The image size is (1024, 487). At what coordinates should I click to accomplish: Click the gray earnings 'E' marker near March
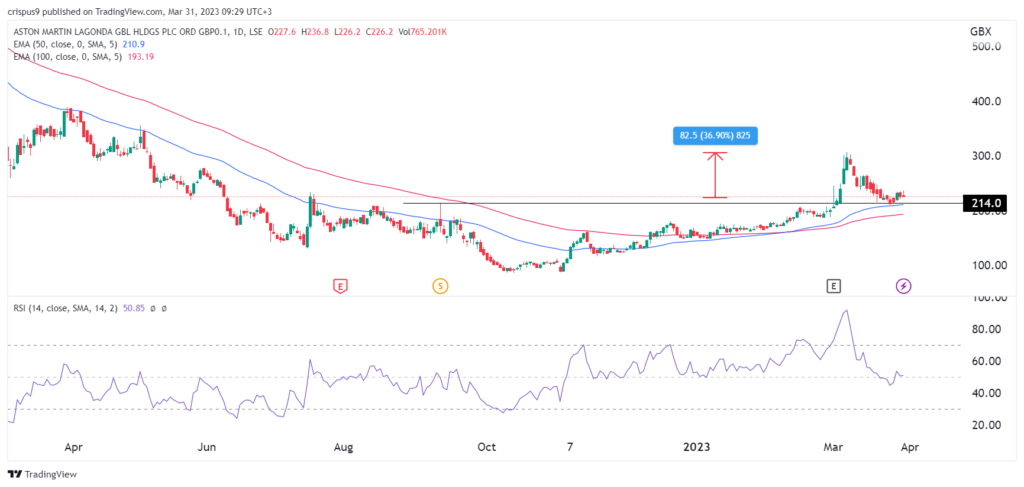(x=833, y=285)
